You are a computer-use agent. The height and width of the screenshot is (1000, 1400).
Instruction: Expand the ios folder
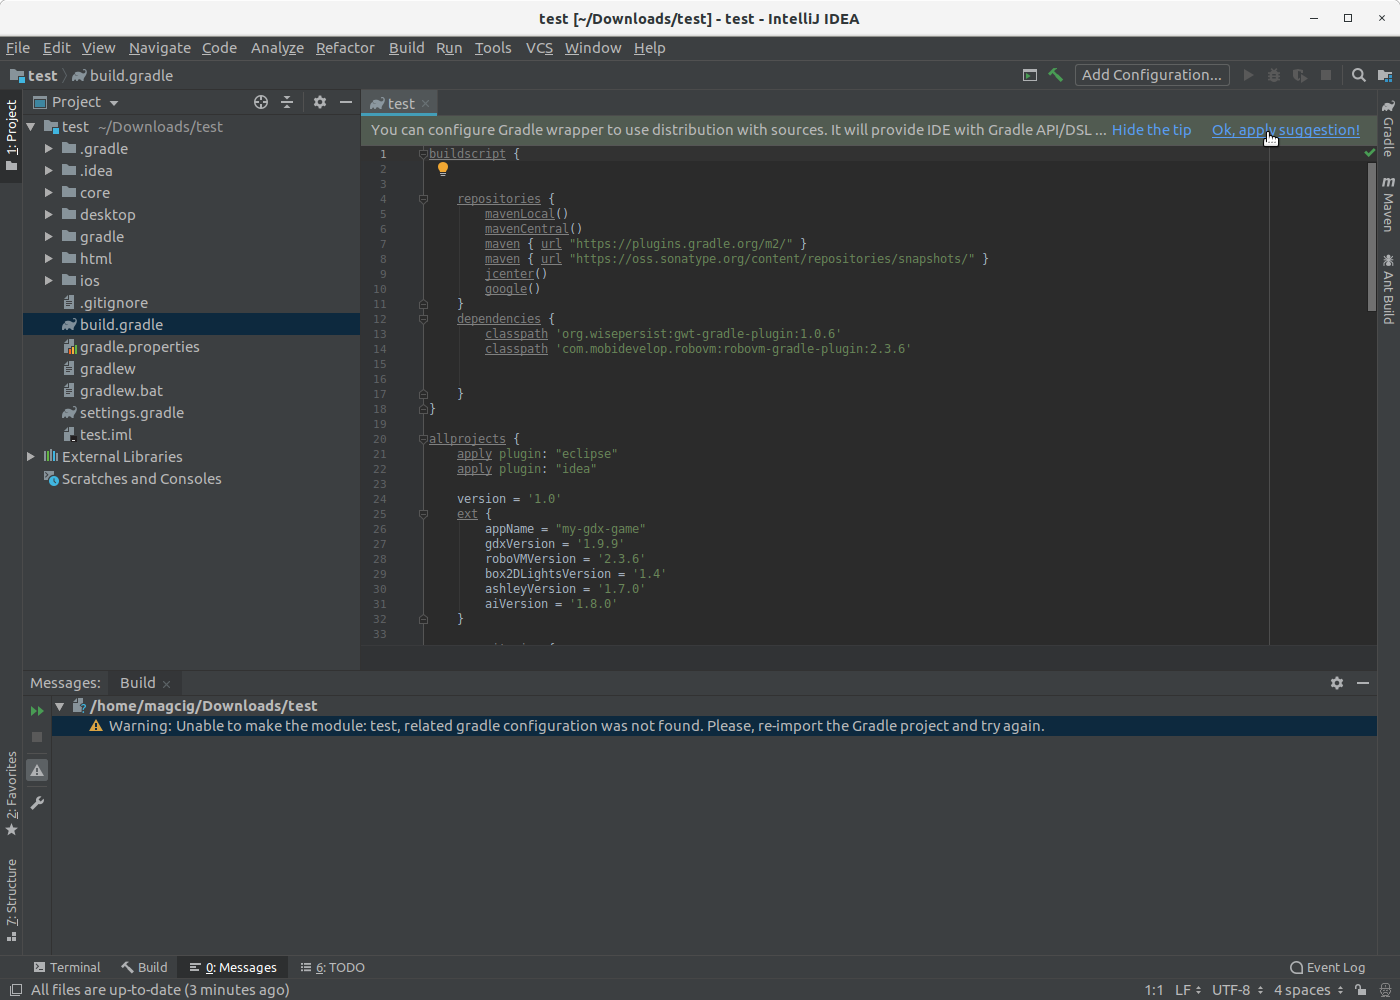click(48, 281)
